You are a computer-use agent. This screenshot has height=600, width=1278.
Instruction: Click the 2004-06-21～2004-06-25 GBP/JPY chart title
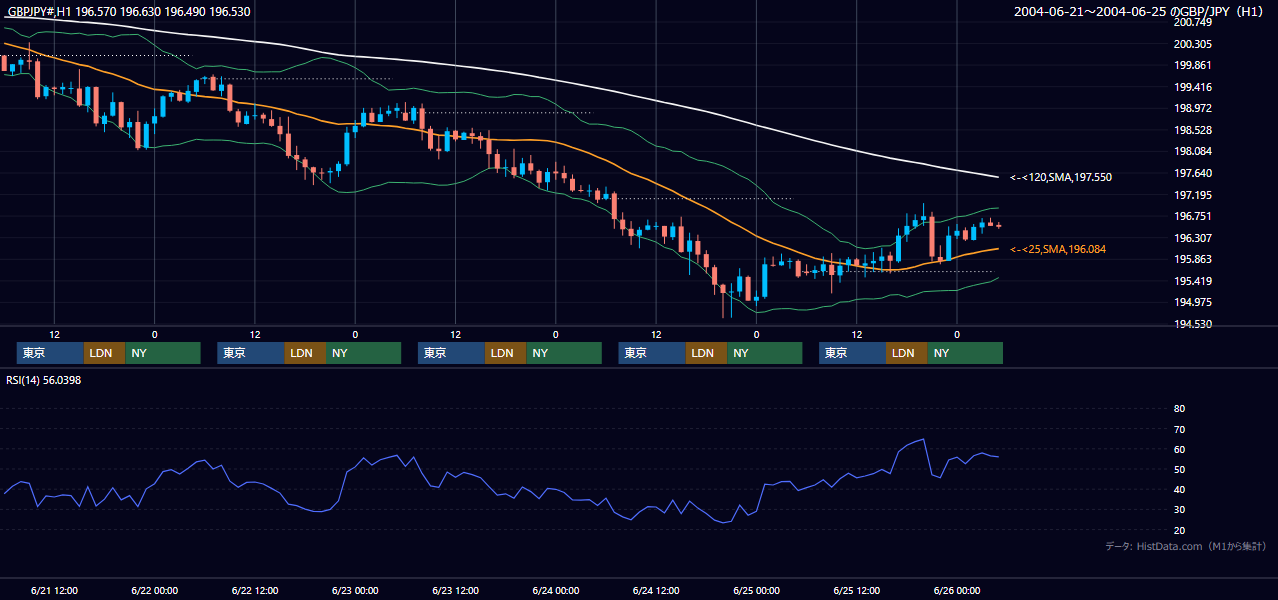click(x=1139, y=11)
